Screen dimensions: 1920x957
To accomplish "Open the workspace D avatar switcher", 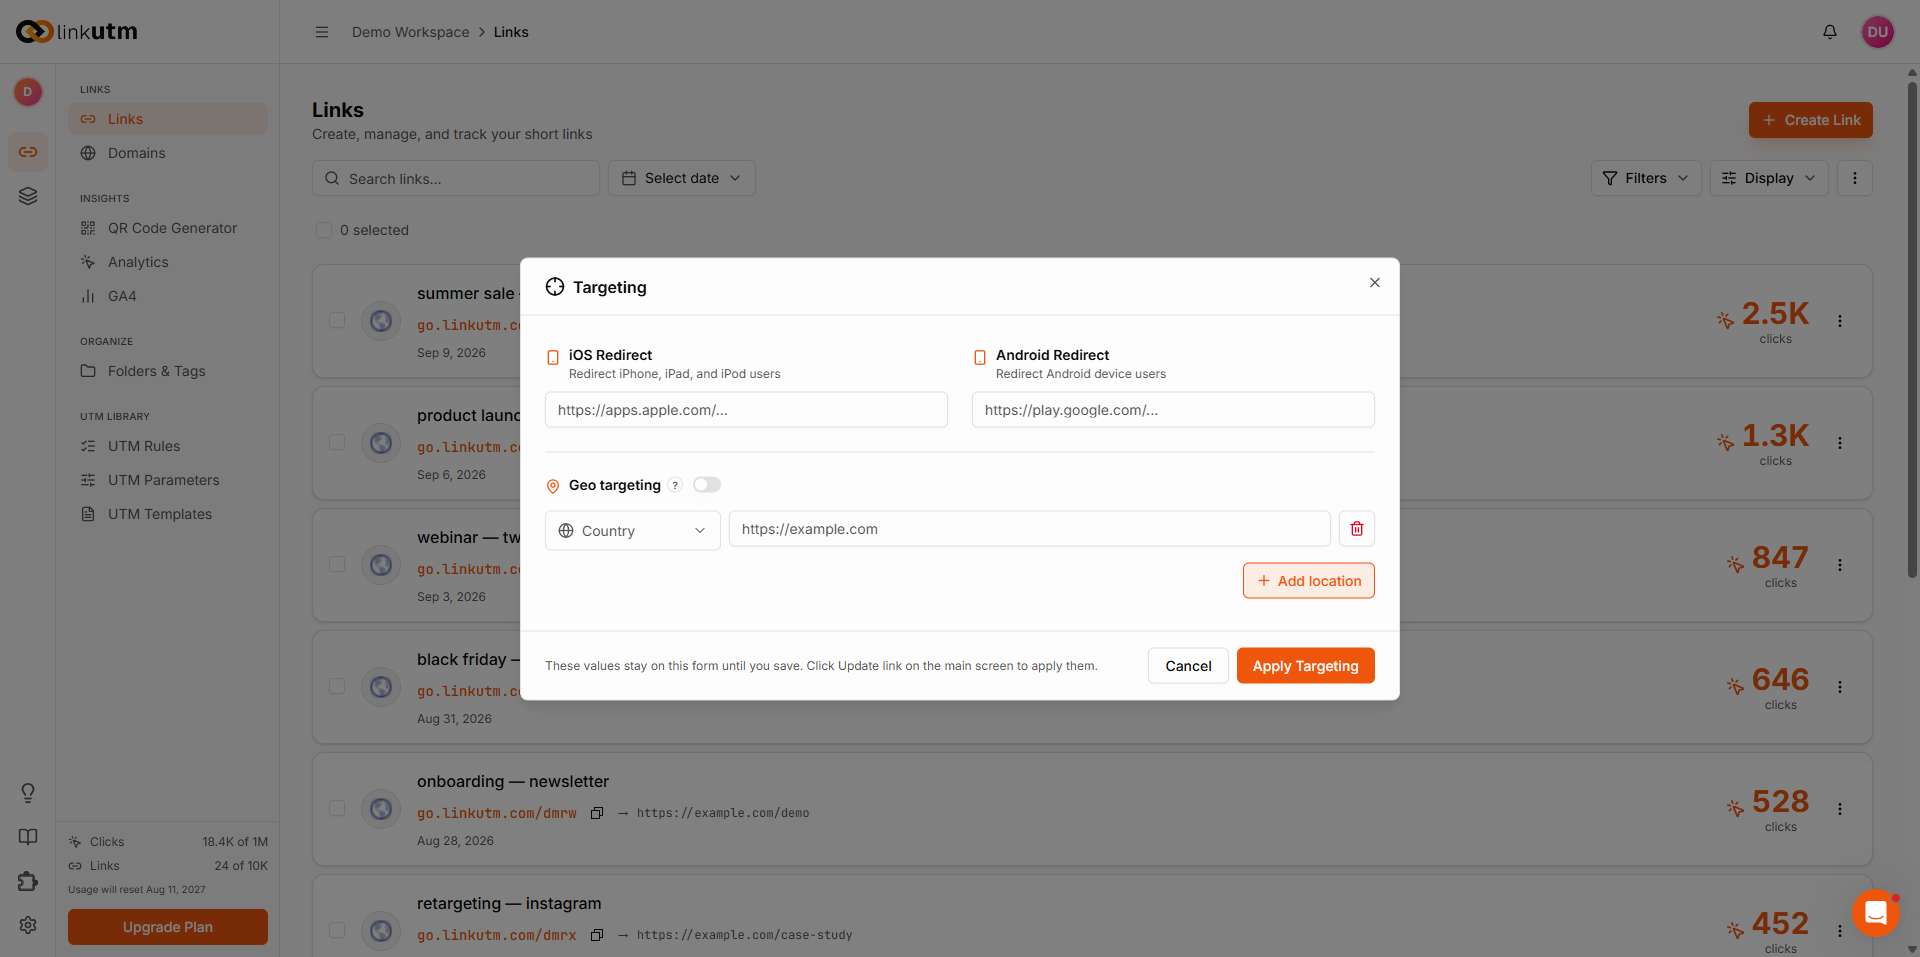I will click(28, 92).
